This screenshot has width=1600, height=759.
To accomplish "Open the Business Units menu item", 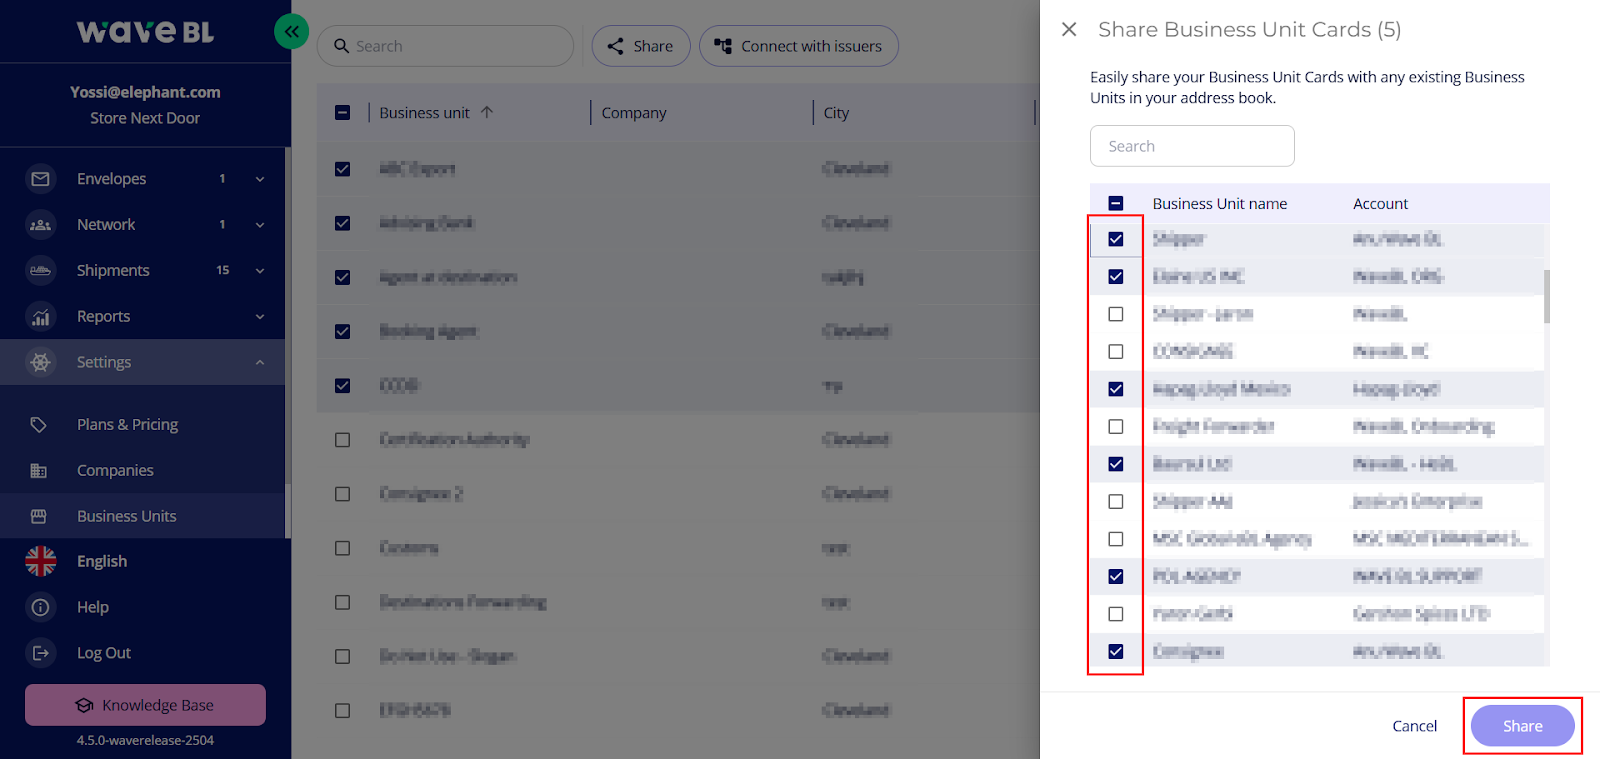I will coord(126,516).
